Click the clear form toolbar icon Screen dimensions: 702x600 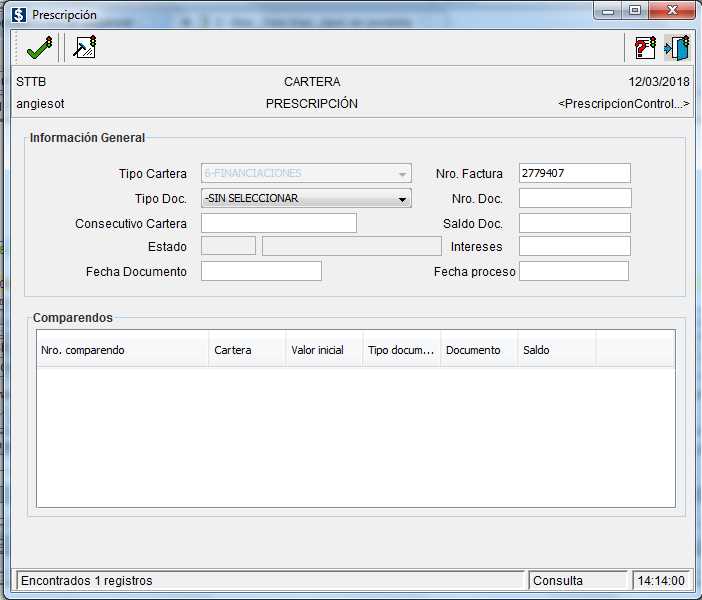[x=85, y=47]
